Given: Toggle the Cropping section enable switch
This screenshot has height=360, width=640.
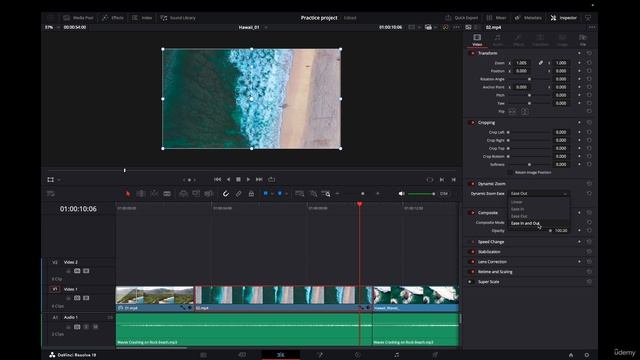Looking at the screenshot, I should (473, 122).
